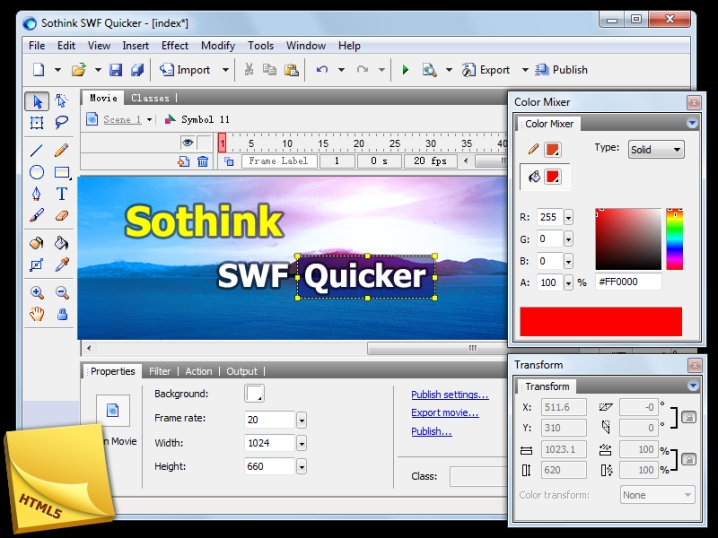
Task: Select the Hand pan tool
Action: pos(36,314)
